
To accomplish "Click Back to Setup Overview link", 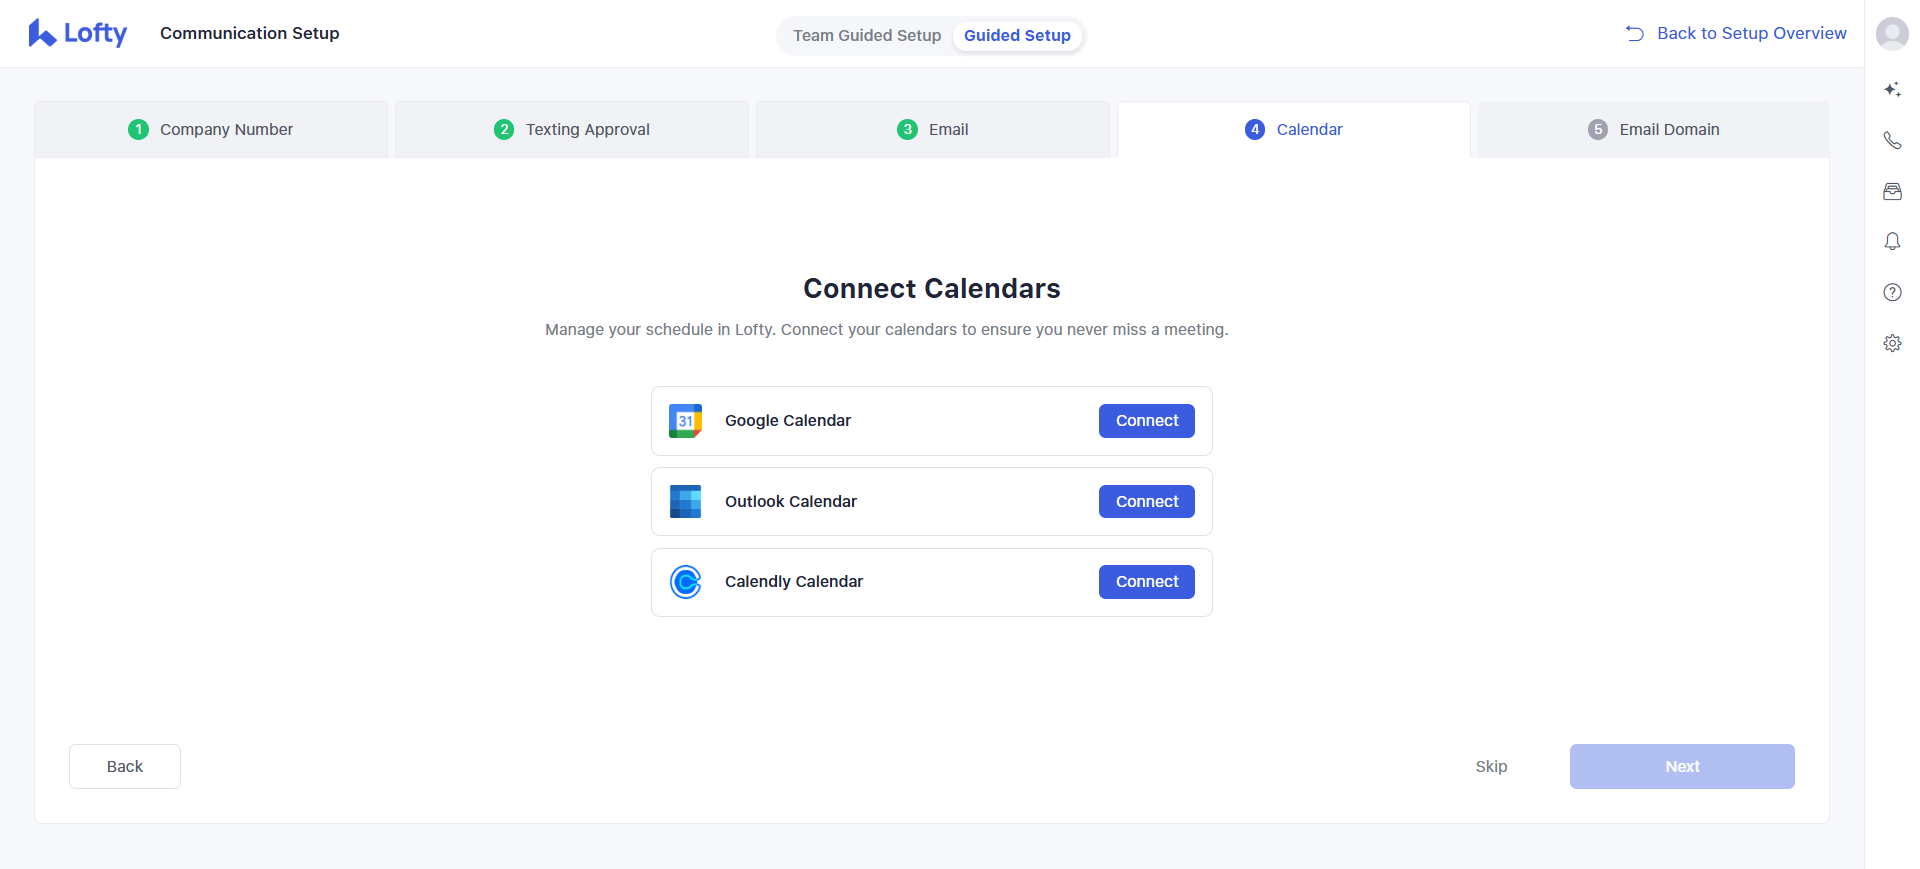I will click(1737, 33).
